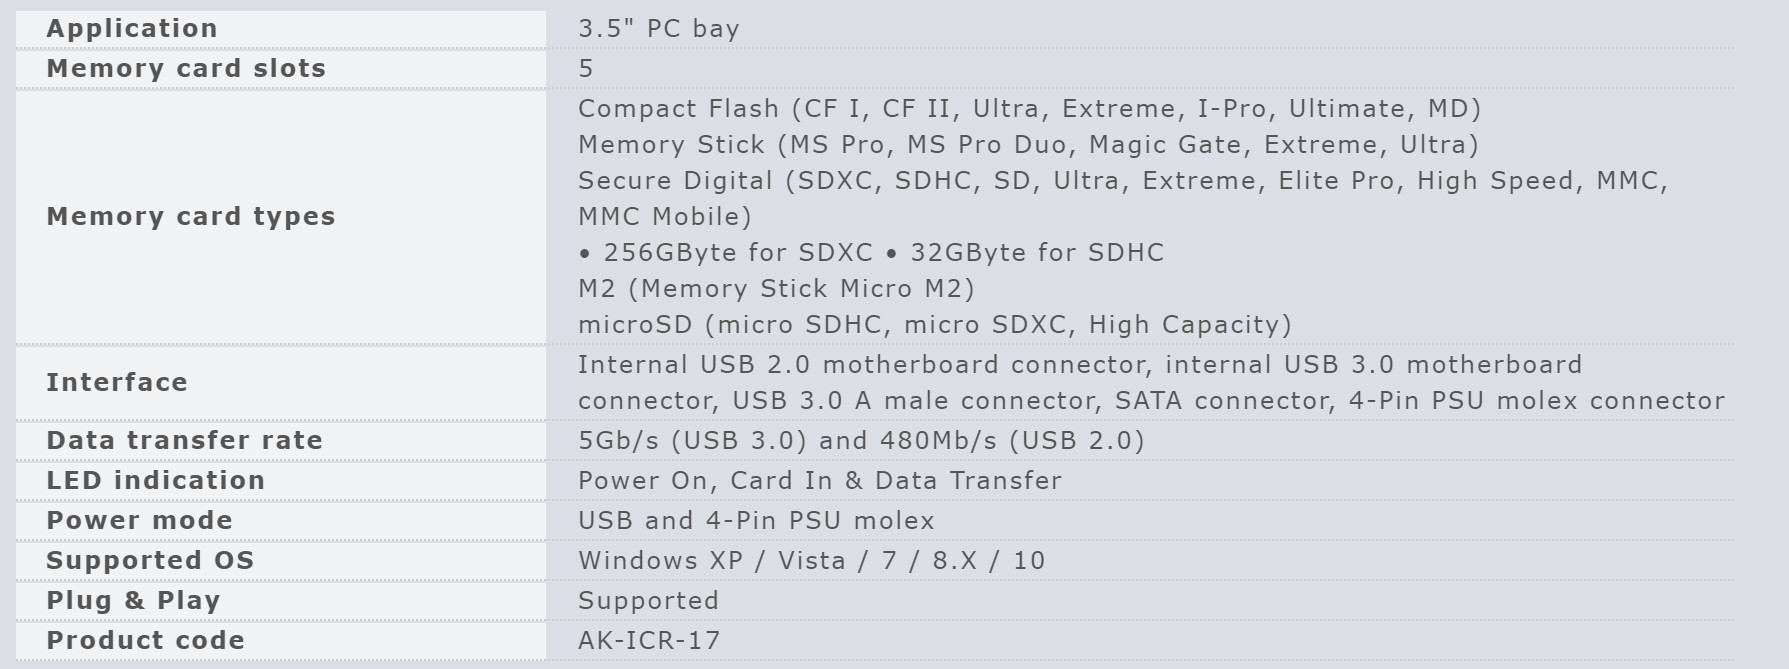Click the Memory Stick specification line
1789x669 pixels.
coord(1028,145)
